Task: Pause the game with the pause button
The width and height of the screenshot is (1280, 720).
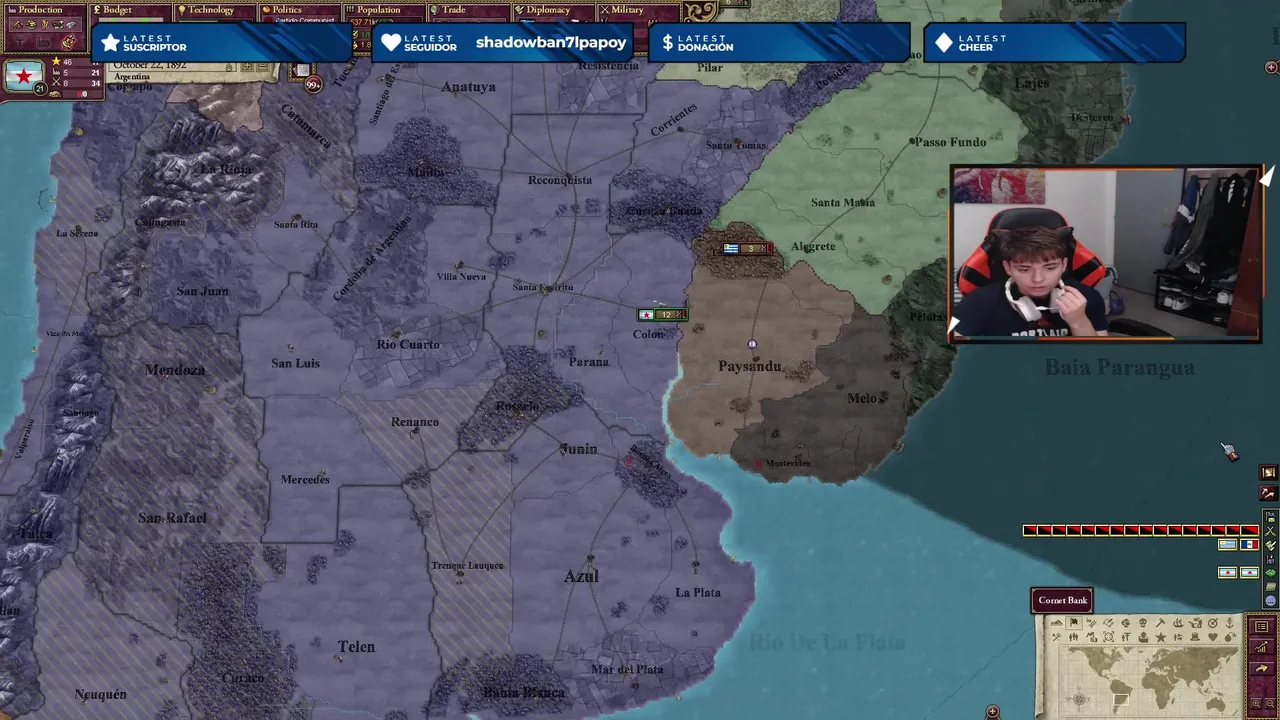Action: [229, 67]
